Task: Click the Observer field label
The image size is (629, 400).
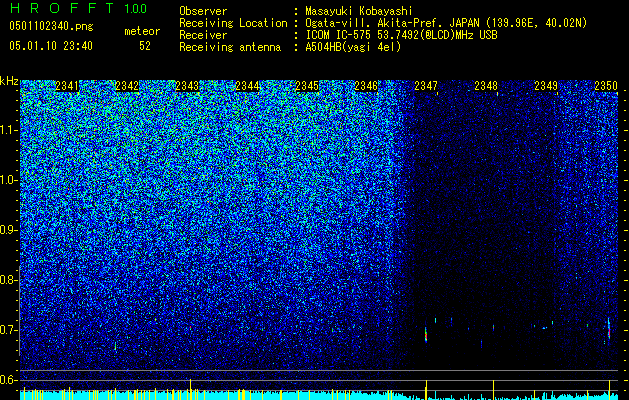Action: click(x=203, y=11)
